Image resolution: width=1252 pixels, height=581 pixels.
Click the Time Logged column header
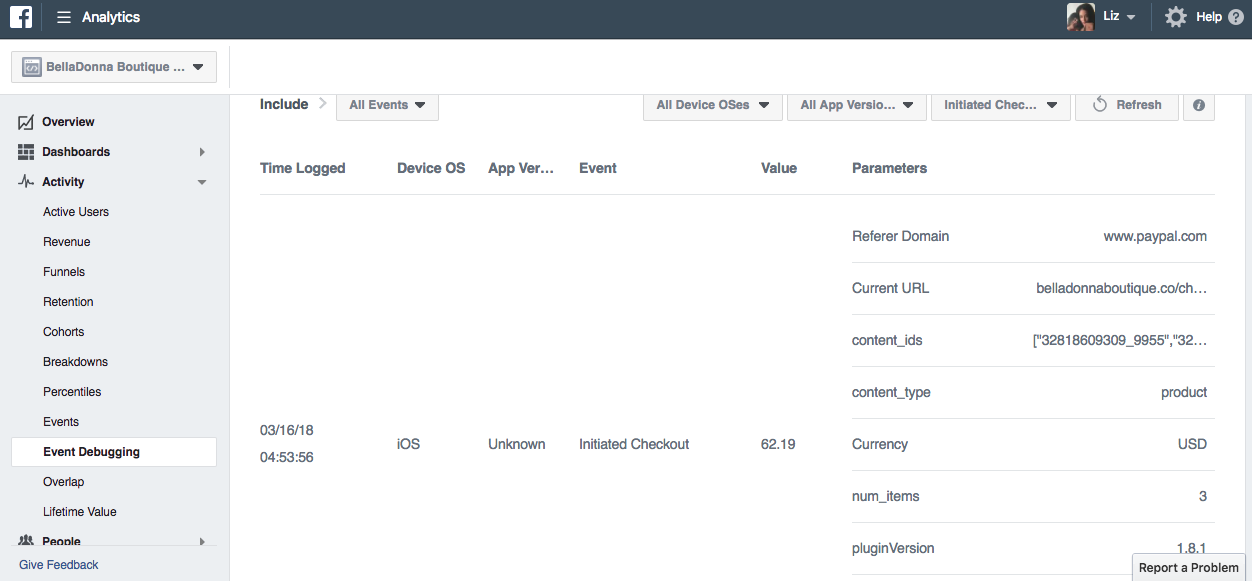tap(303, 168)
